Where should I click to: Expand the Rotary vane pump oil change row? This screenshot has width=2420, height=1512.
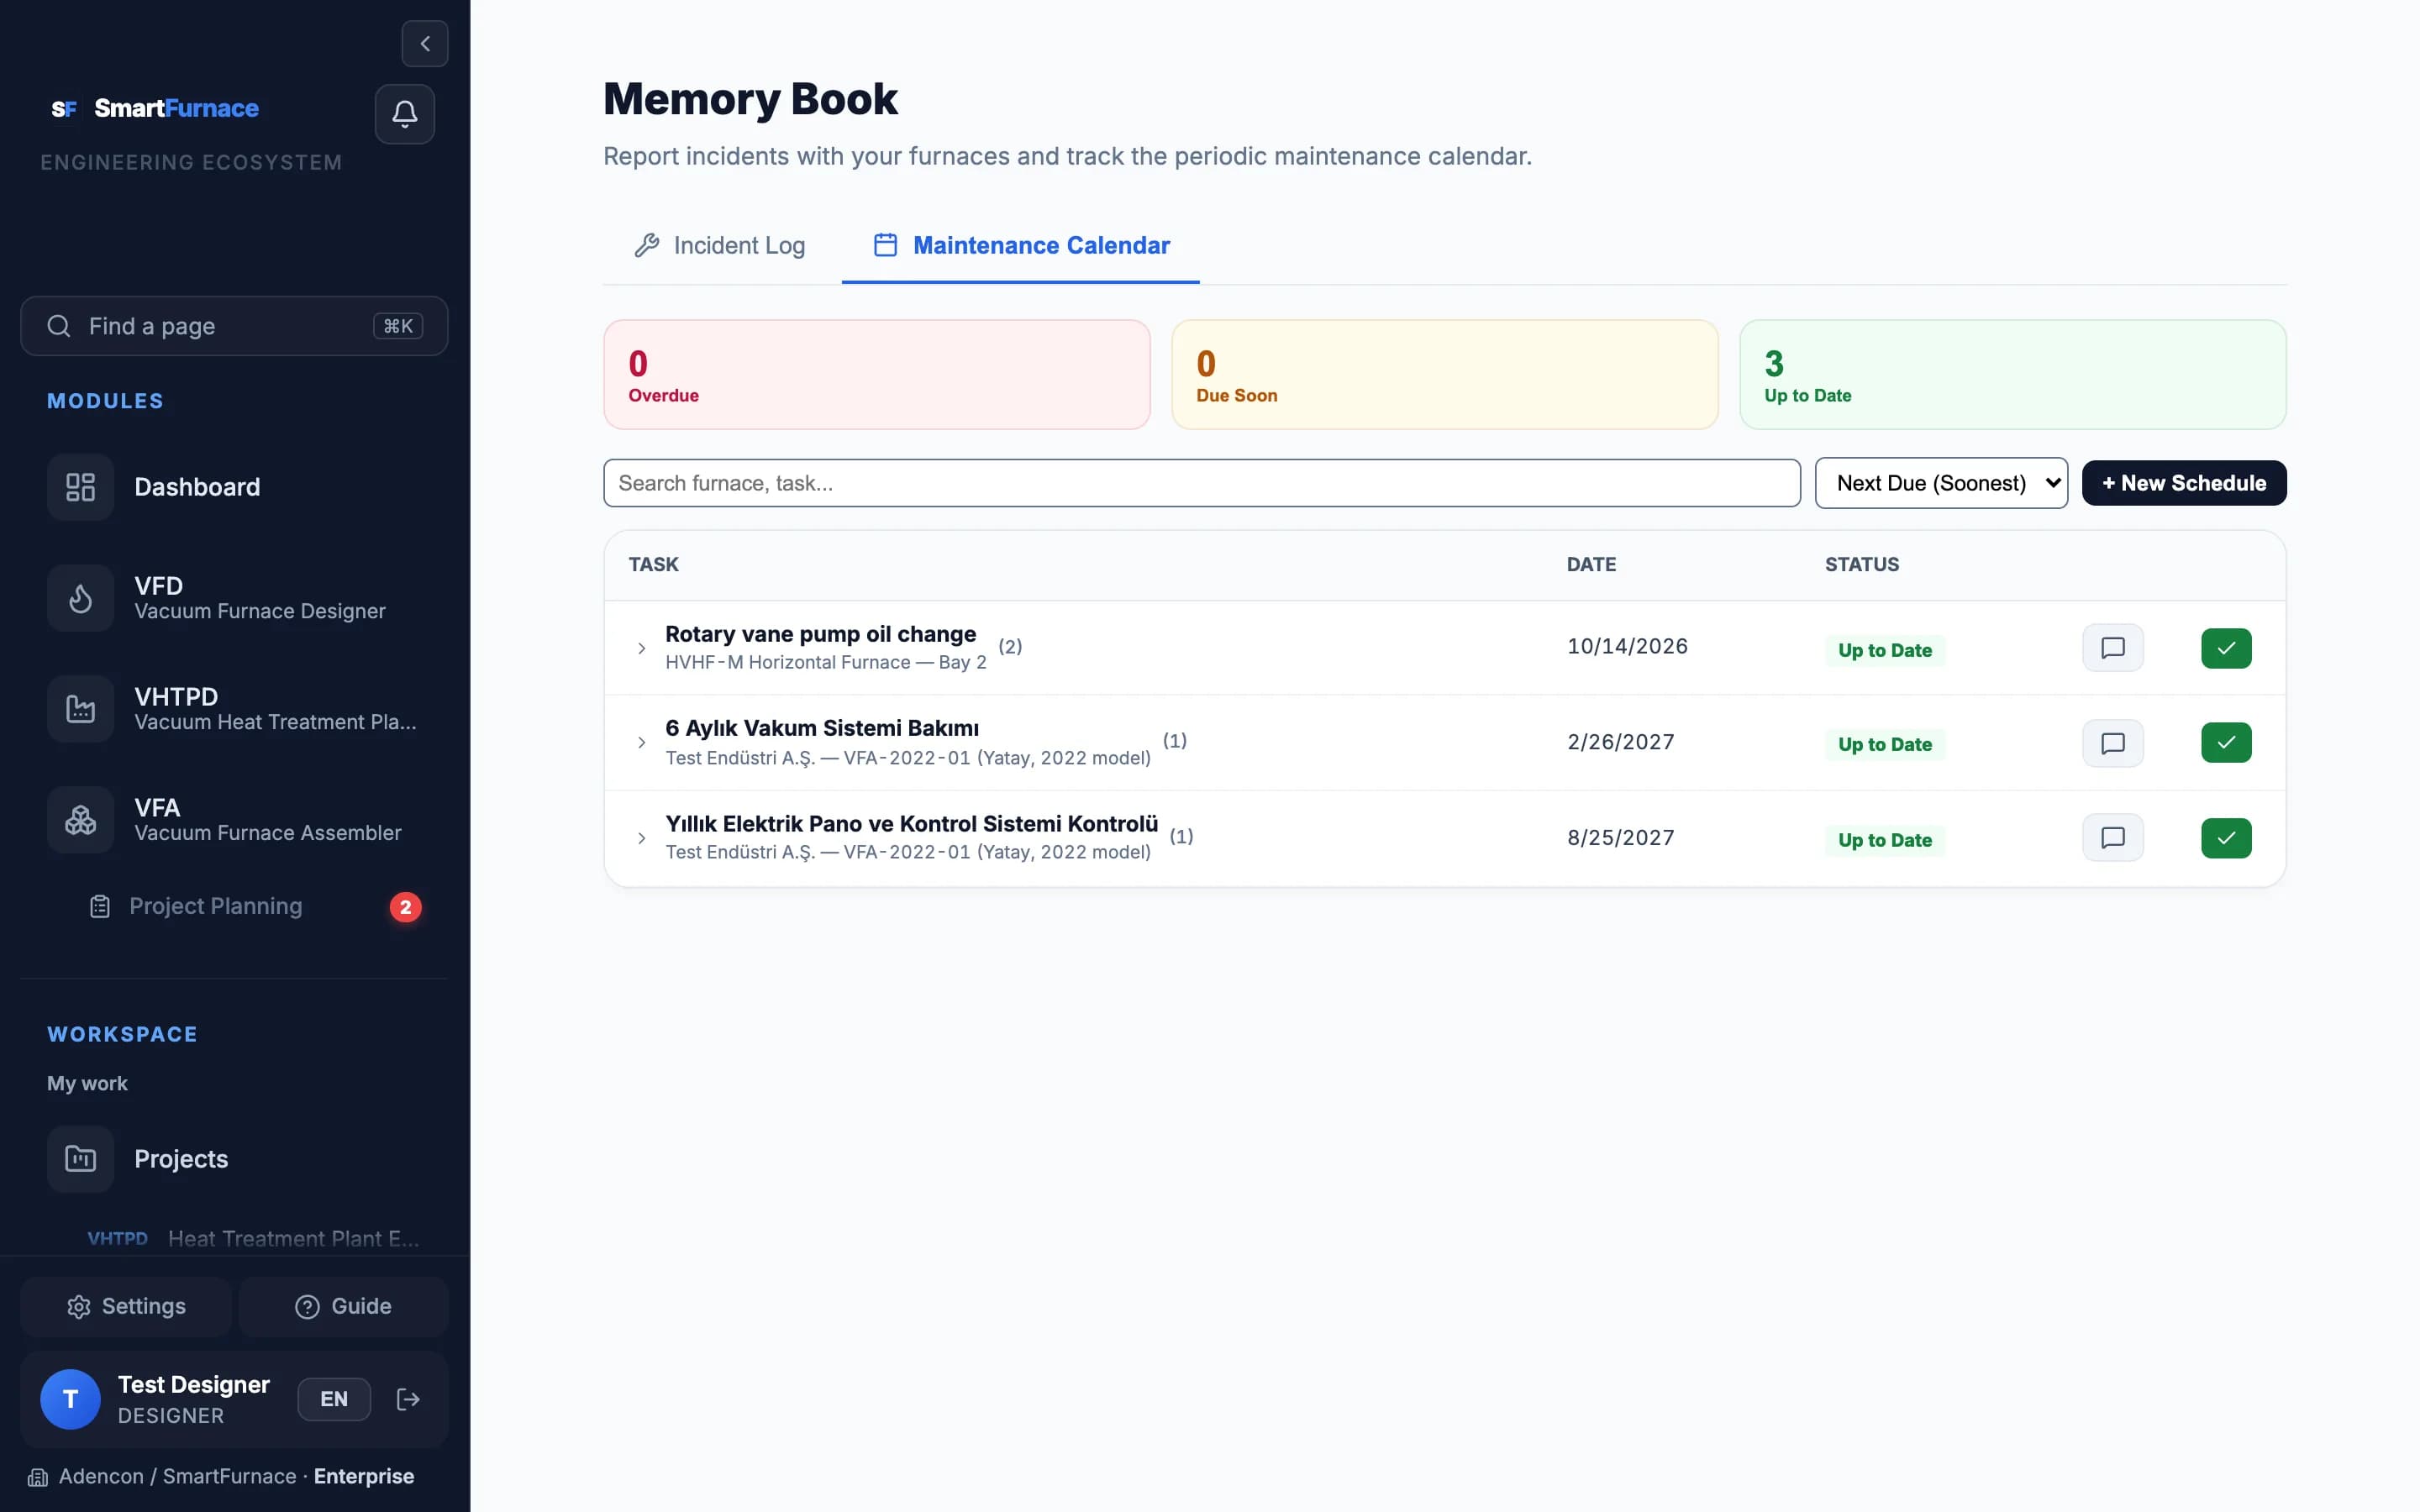642,648
